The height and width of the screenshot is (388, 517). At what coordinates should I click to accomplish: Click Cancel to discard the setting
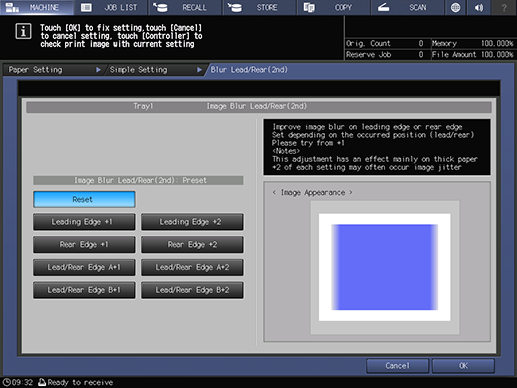(397, 366)
